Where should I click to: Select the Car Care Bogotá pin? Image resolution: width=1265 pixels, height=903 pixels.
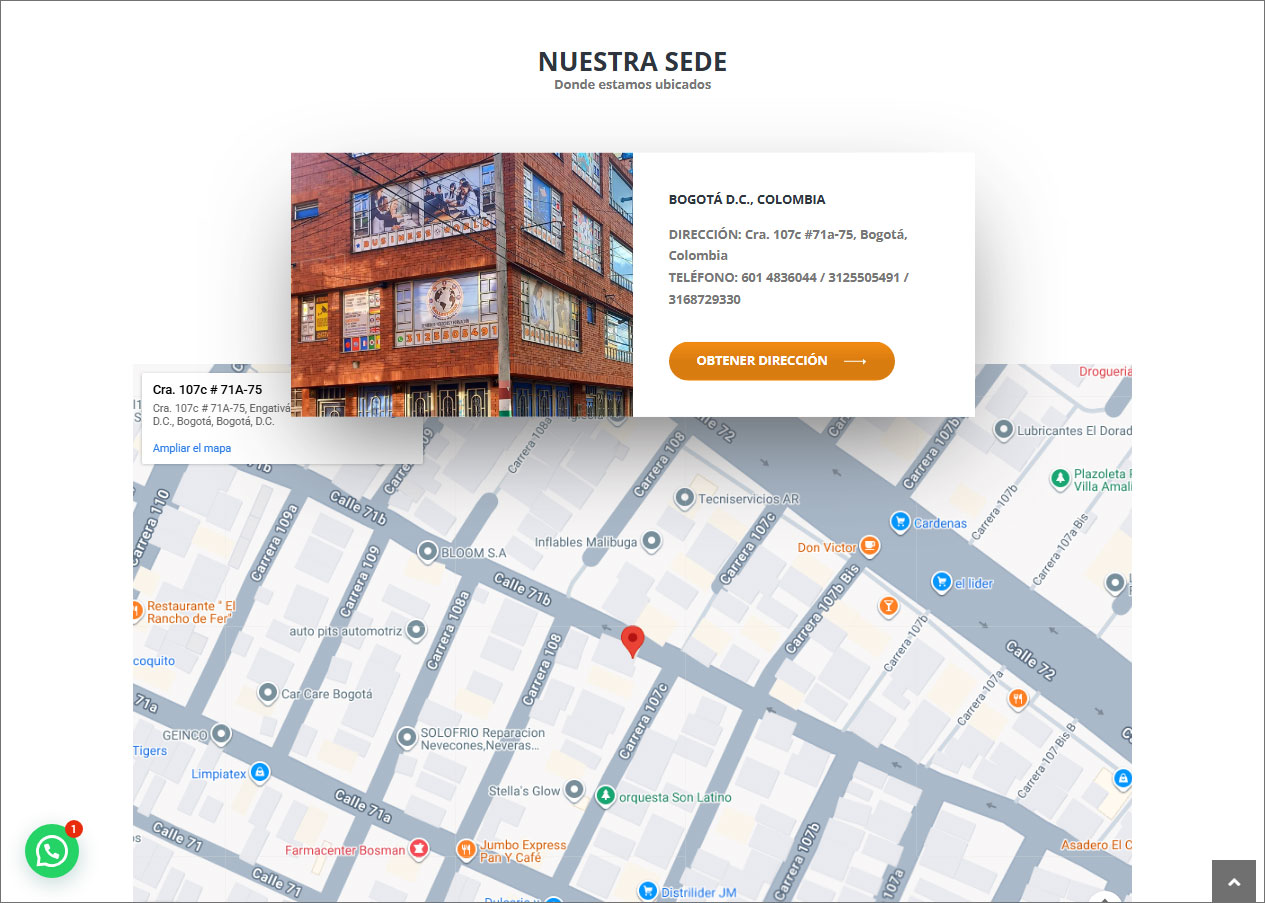pos(267,693)
